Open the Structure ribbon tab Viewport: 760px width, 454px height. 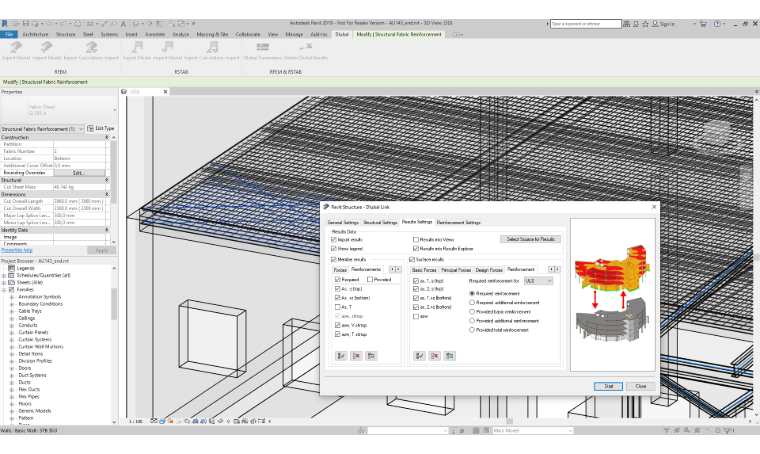(x=65, y=34)
